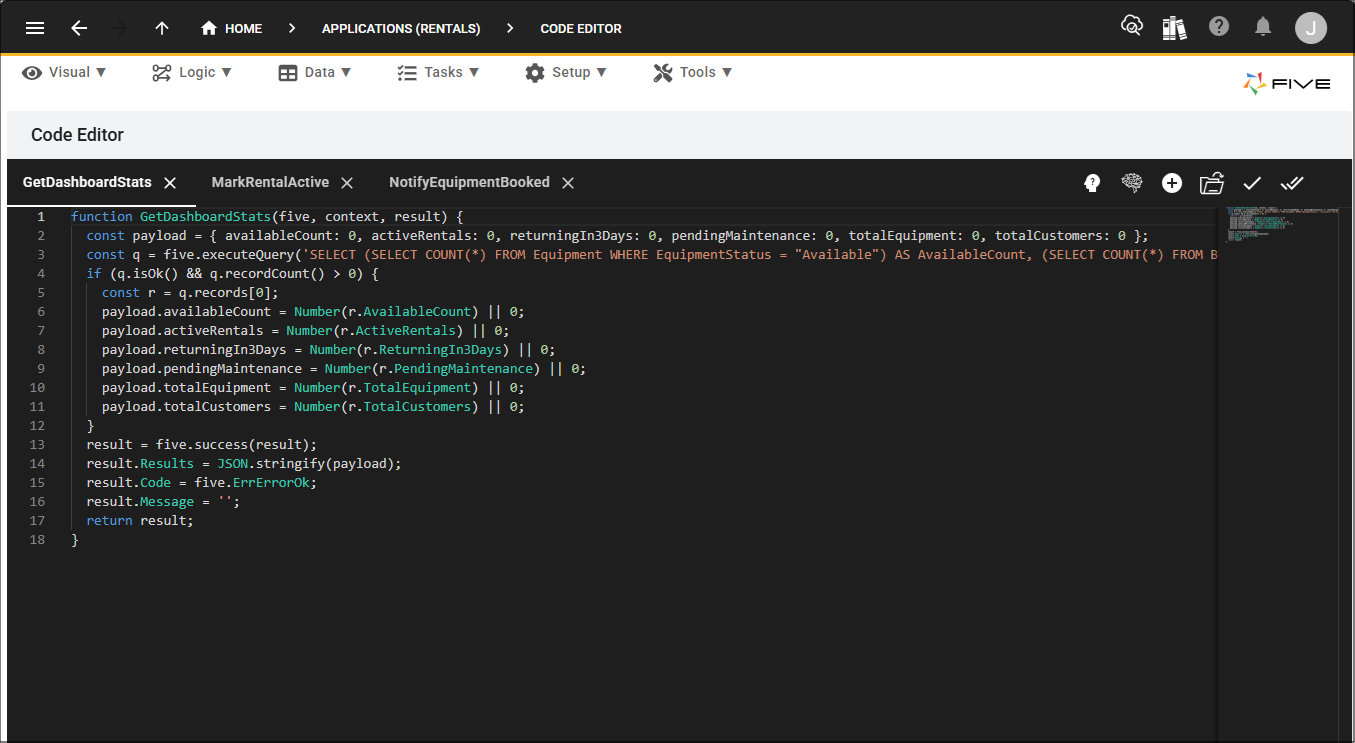Click the CODE EDITOR breadcrumb
This screenshot has width=1355, height=743.
click(581, 29)
